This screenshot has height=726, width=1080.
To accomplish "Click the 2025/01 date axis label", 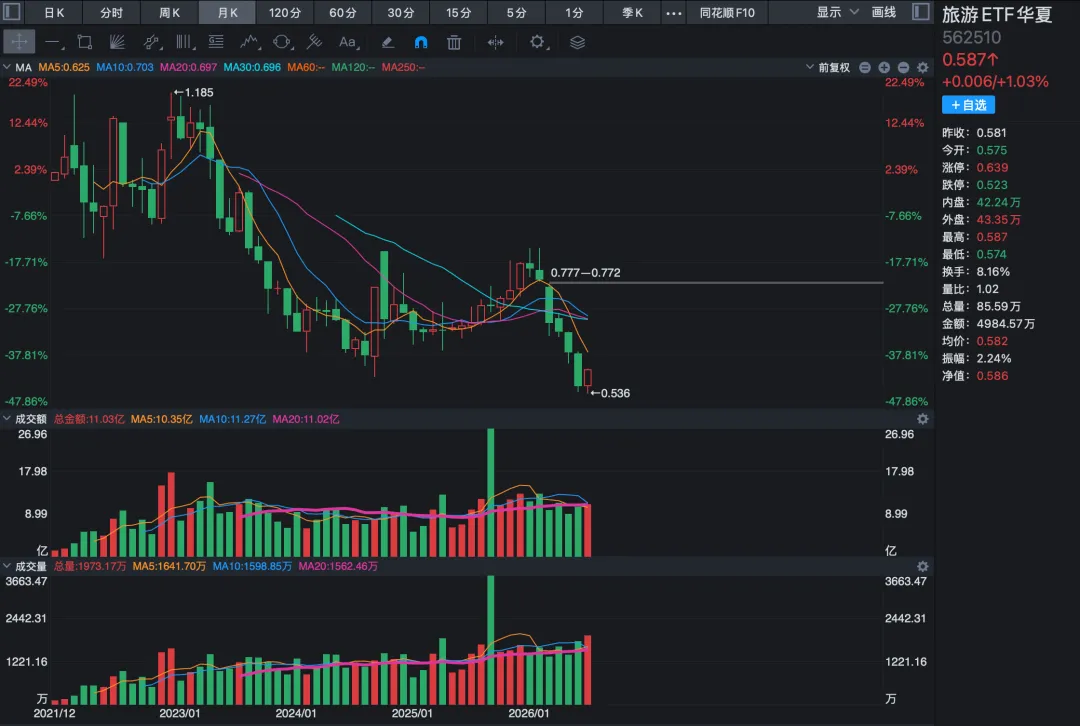I will tap(412, 714).
